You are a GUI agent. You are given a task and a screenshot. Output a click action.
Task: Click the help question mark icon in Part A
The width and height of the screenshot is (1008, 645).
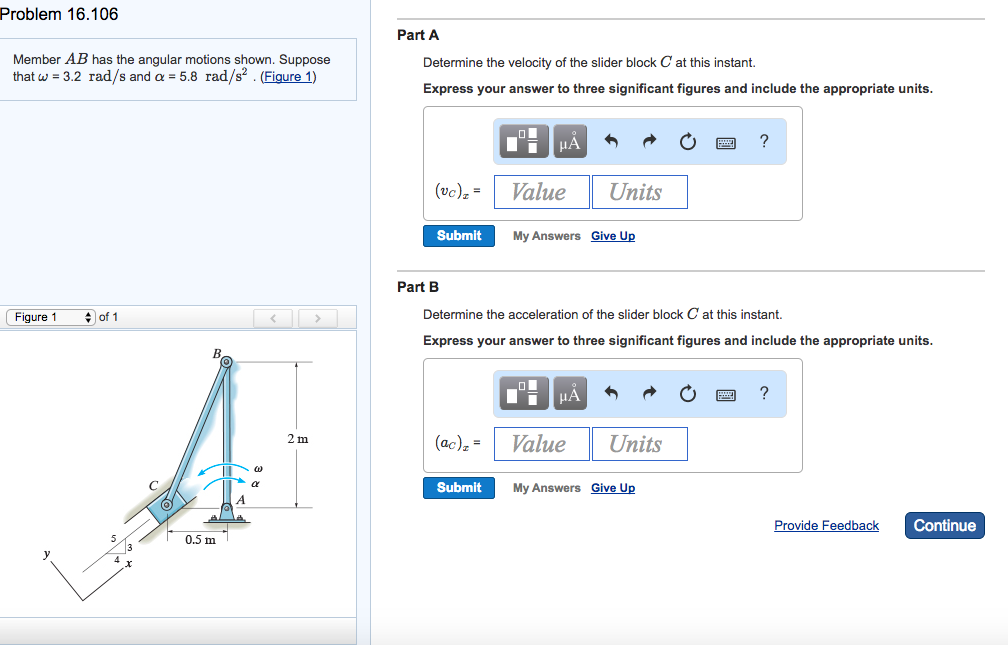[764, 141]
